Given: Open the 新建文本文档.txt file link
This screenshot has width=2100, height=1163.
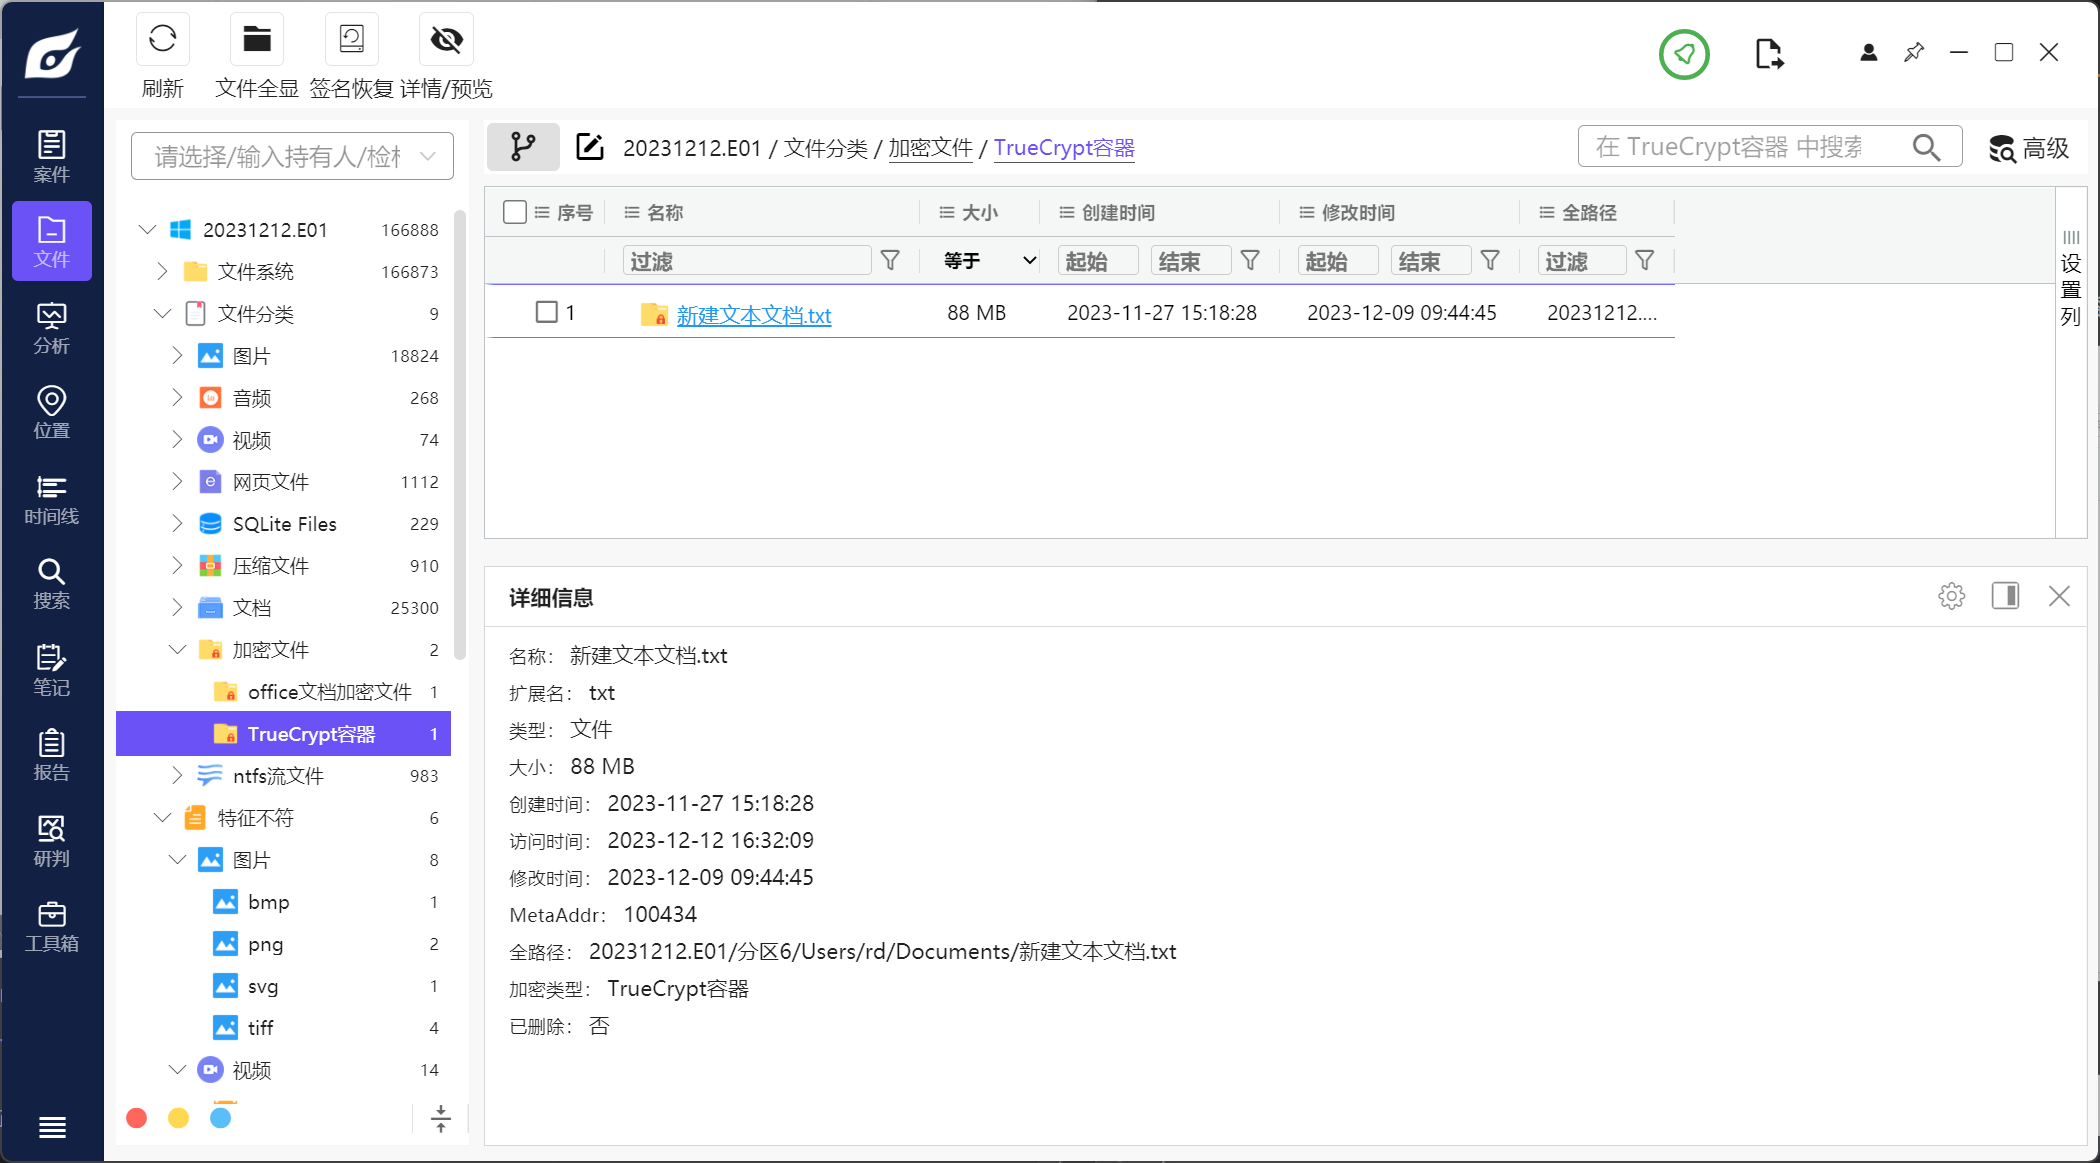Looking at the screenshot, I should 753,315.
